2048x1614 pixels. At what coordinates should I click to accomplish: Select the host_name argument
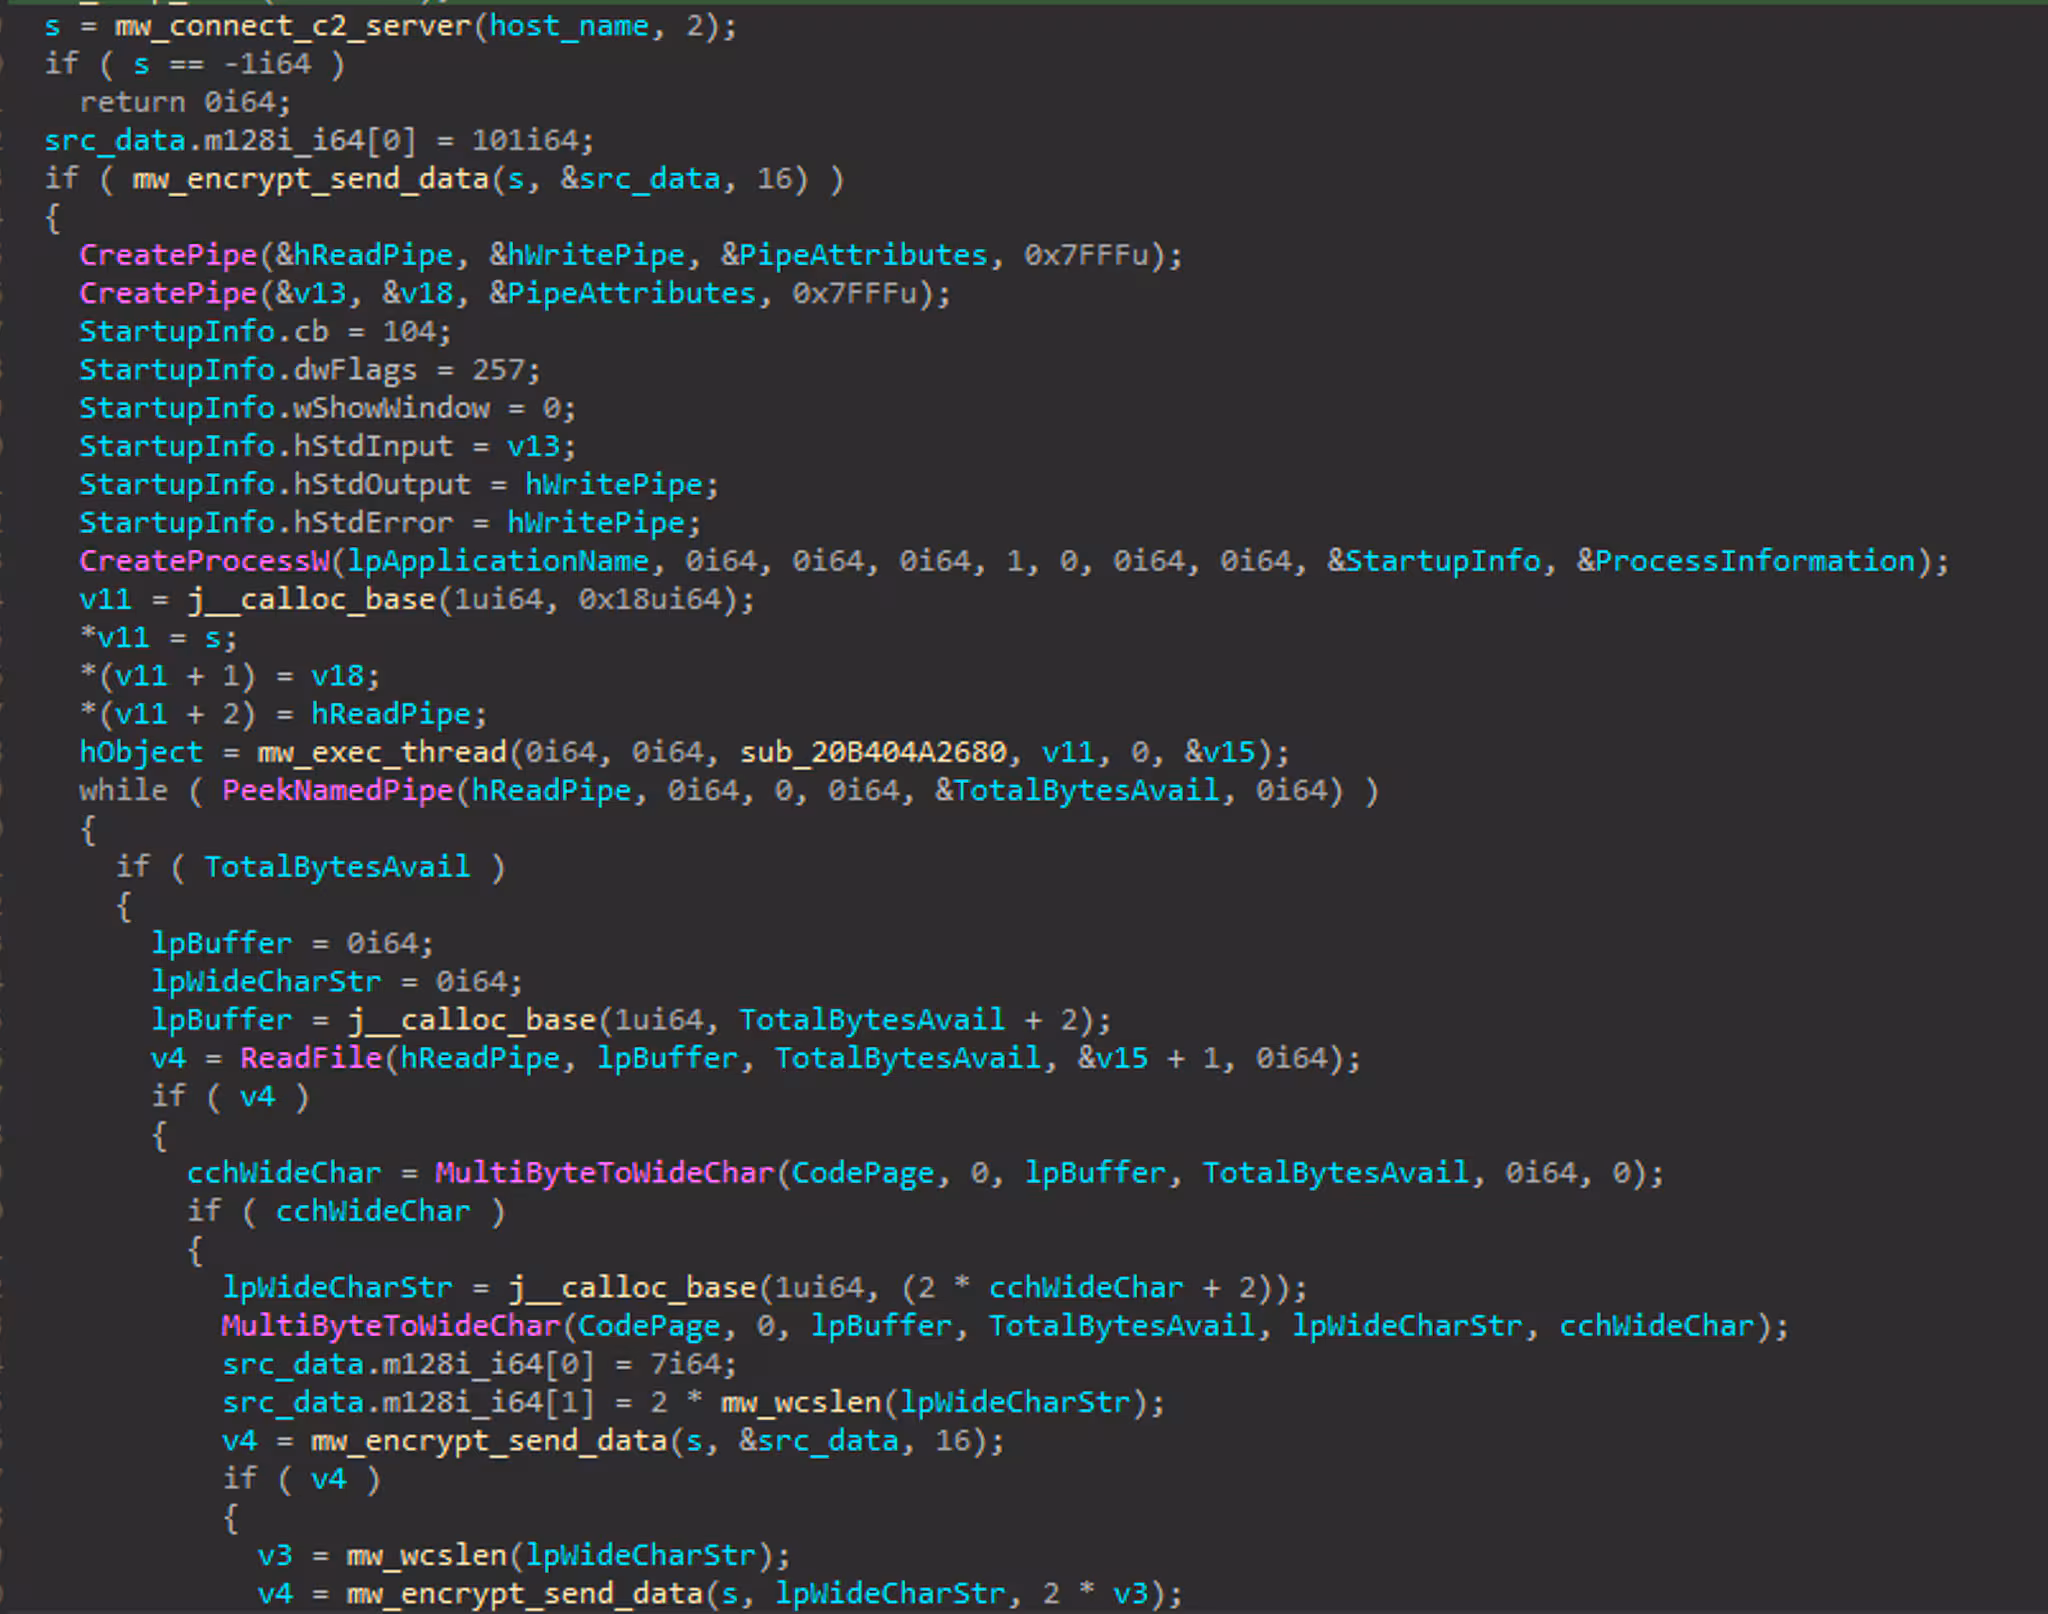click(x=568, y=26)
